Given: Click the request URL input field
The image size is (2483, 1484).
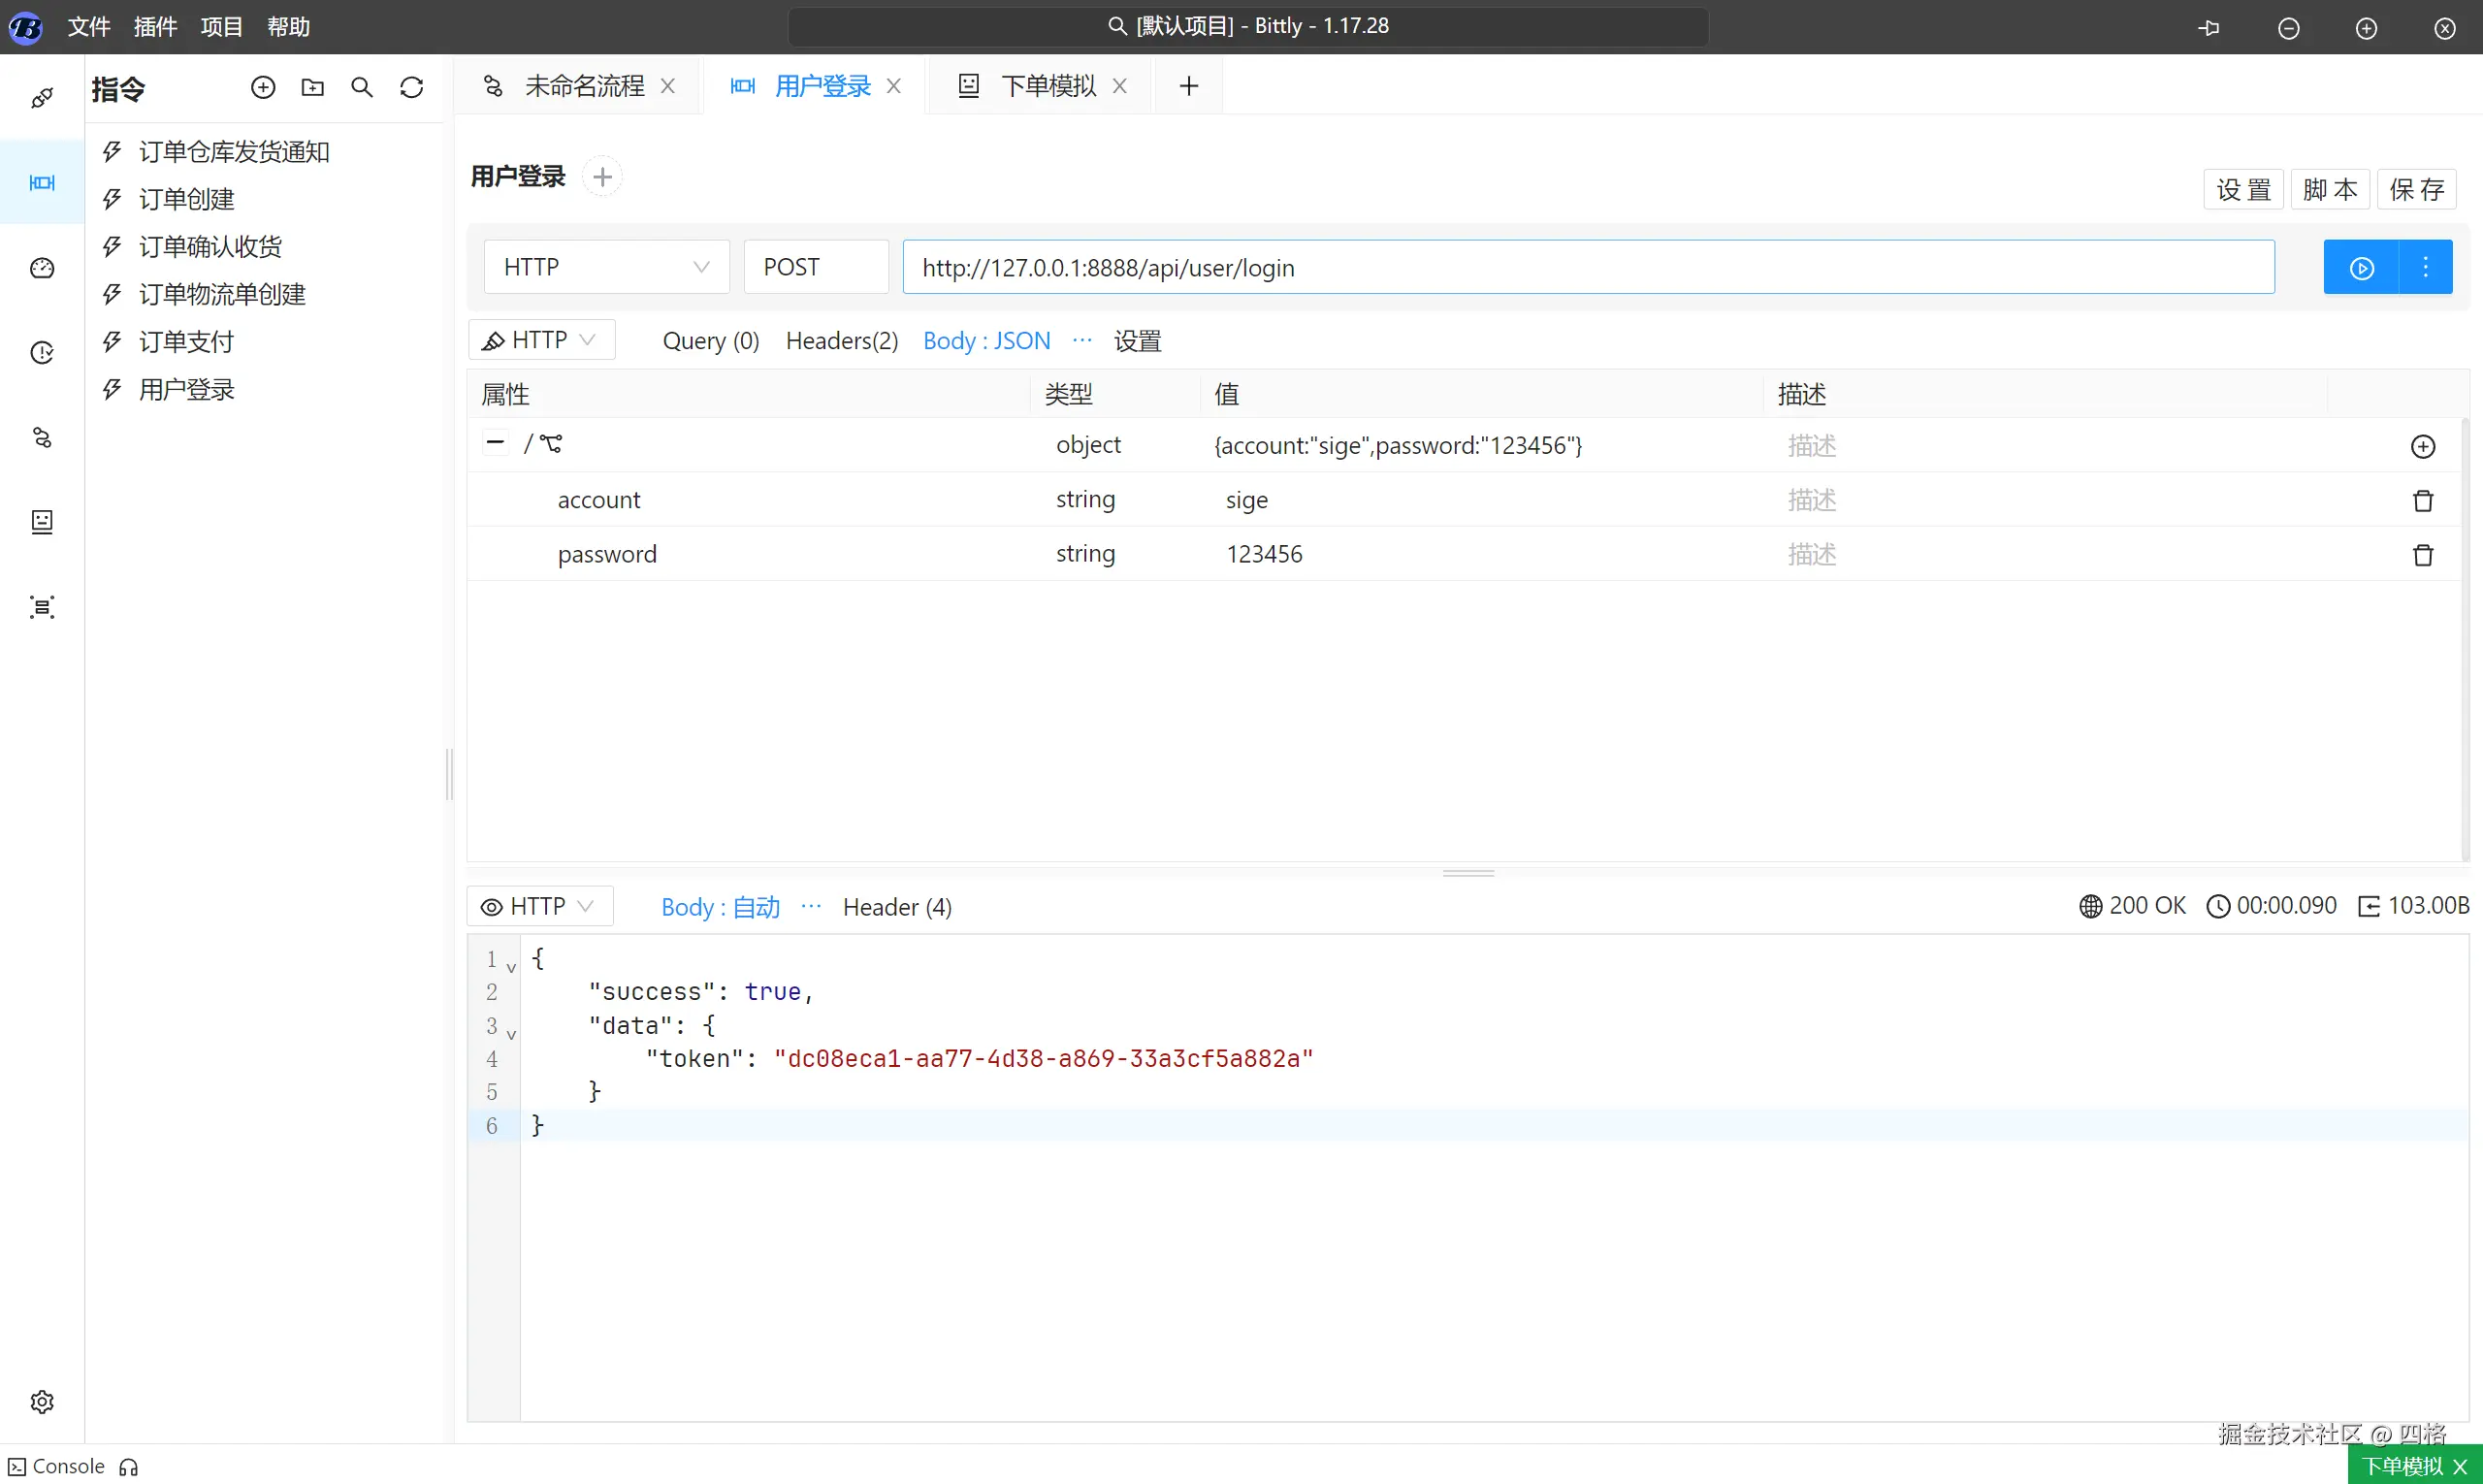Looking at the screenshot, I should coord(1588,268).
